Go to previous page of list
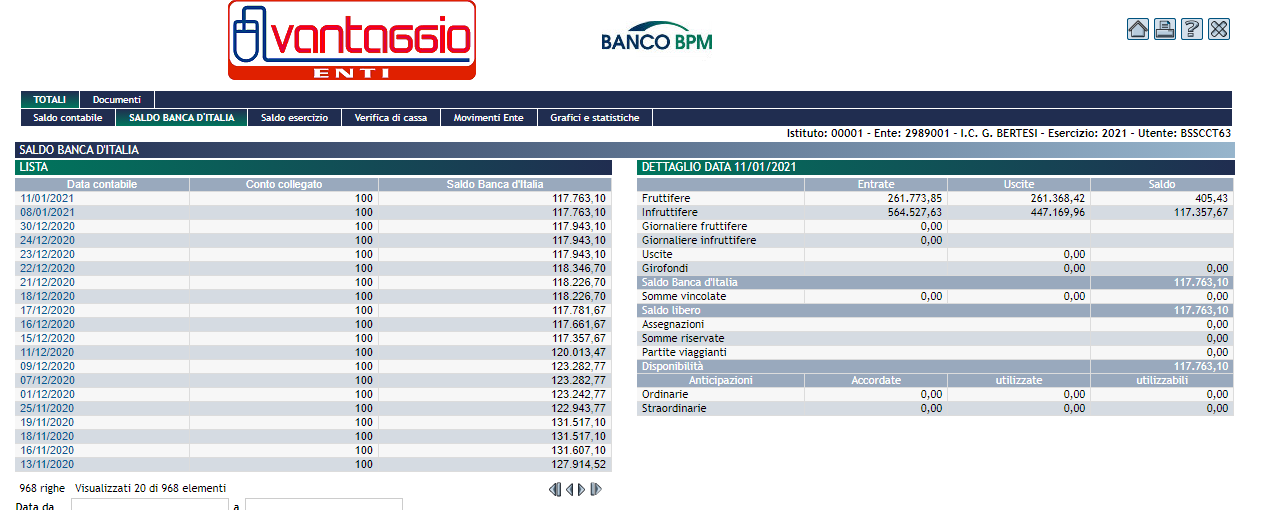Viewport: 1284px width, 510px height. pyautogui.click(x=569, y=489)
